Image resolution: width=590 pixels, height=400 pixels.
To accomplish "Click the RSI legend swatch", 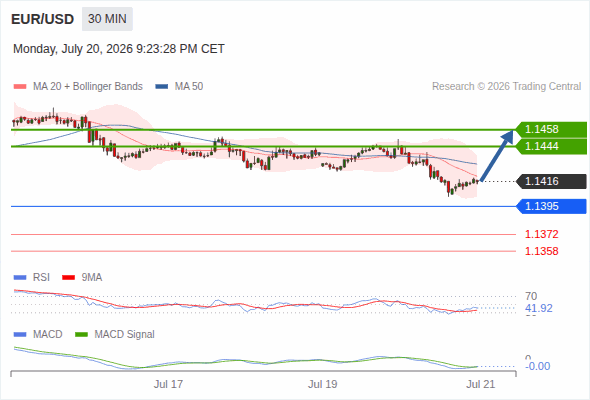I will (x=20, y=278).
